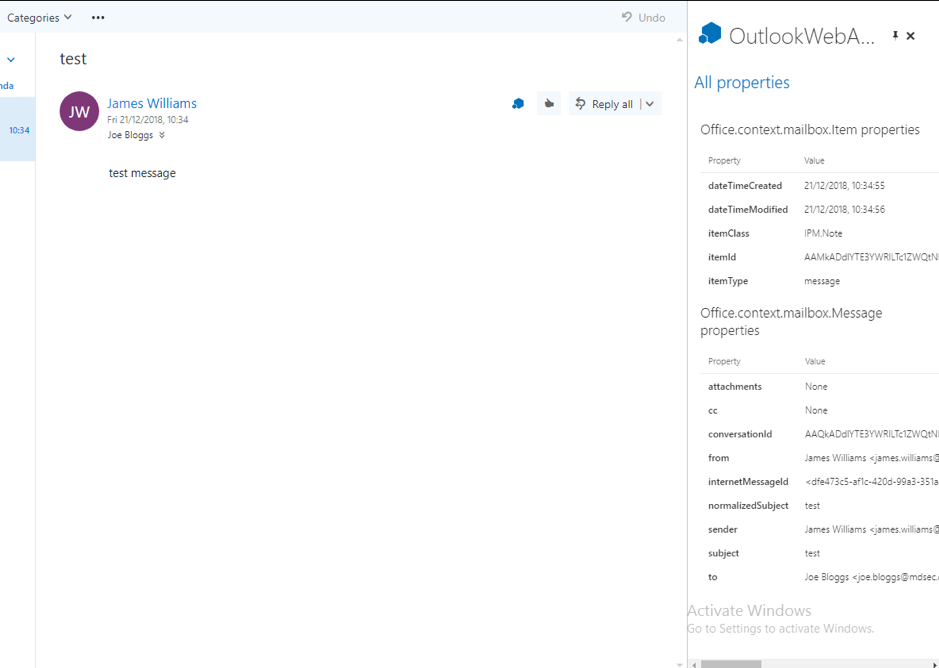Click the JW sender avatar
The image size is (939, 668).
[x=79, y=112]
